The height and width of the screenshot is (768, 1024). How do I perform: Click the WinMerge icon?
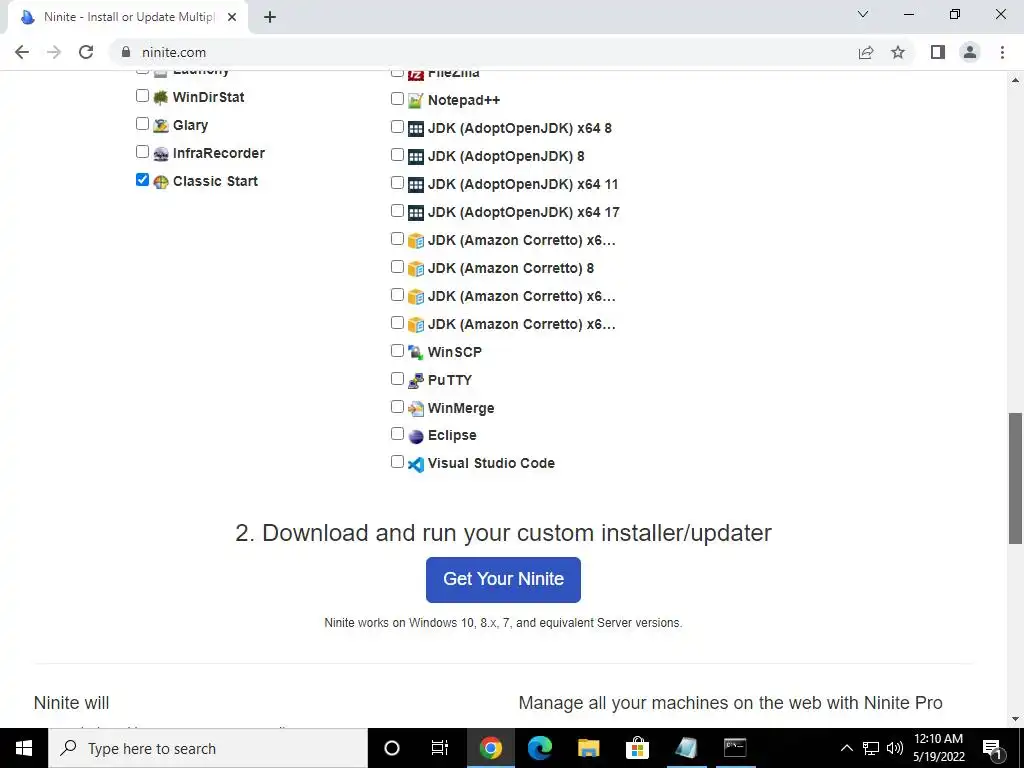point(415,409)
